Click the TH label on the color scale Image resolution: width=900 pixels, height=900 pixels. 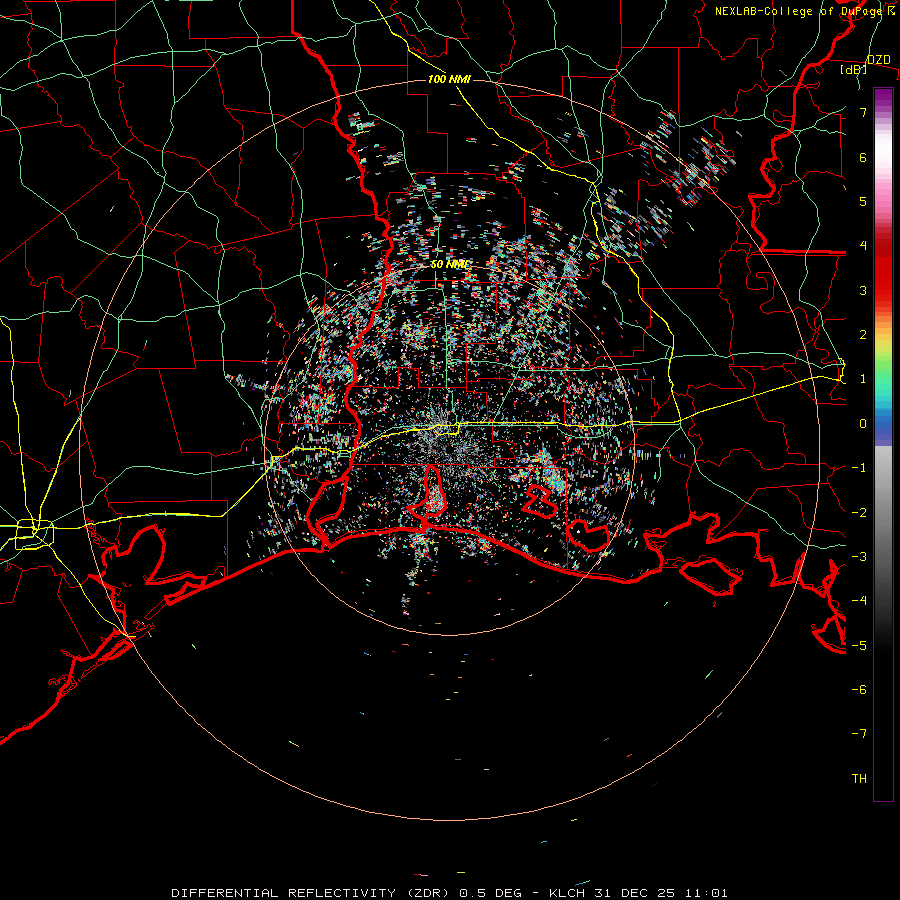859,779
